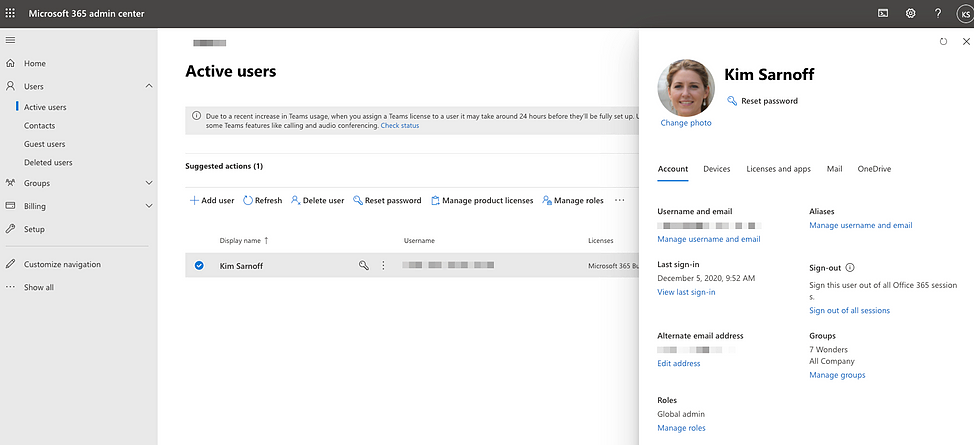Click the Check status link
This screenshot has height=445, width=974.
click(400, 126)
